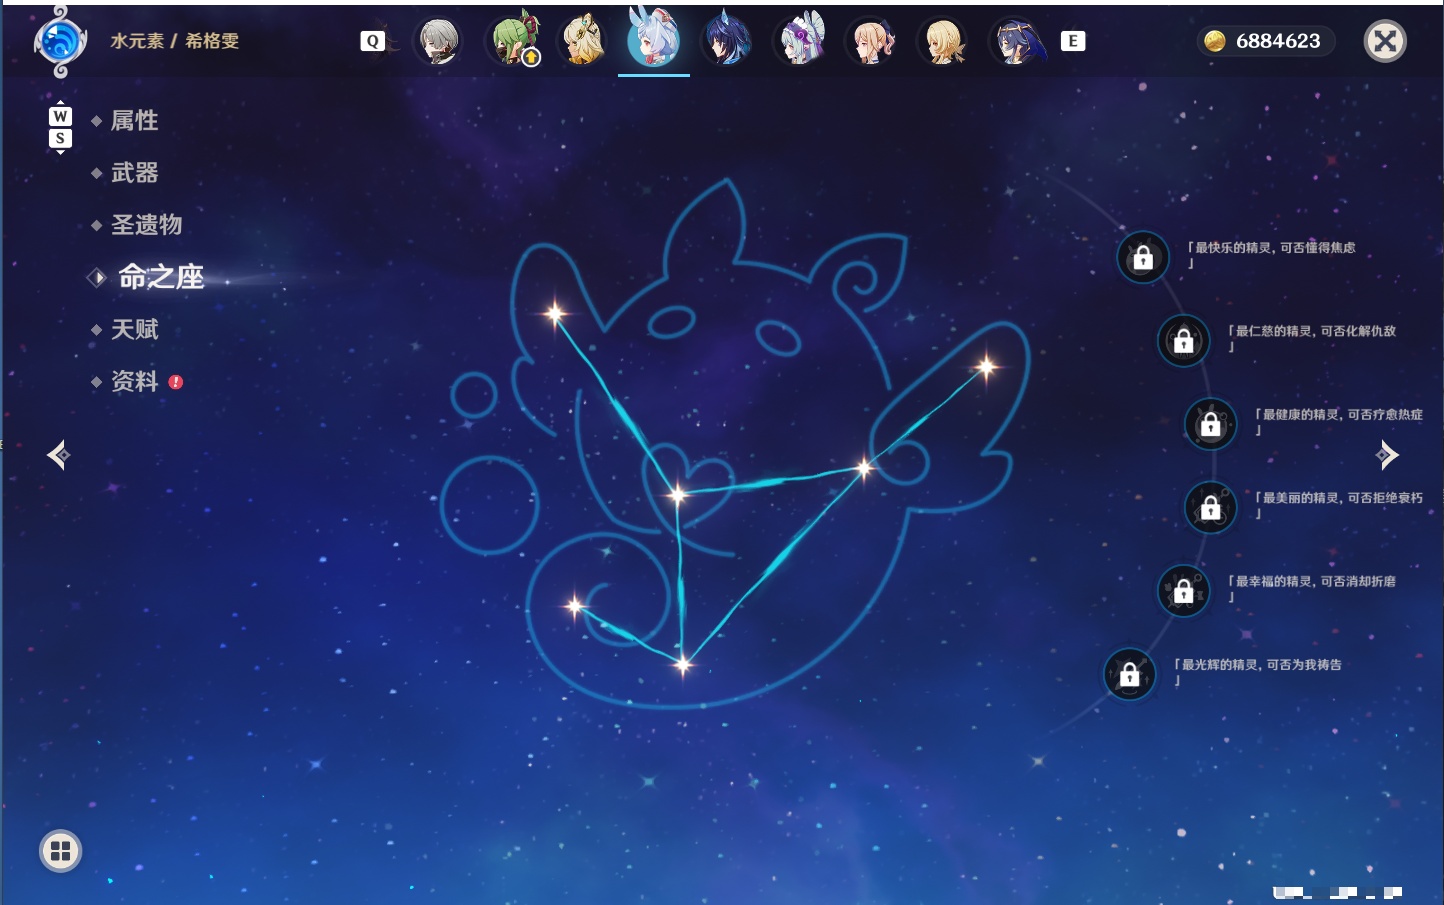Click the label 「最美丽的精灵,可否拒绝衰朽」
The image size is (1444, 905).
coord(1339,504)
